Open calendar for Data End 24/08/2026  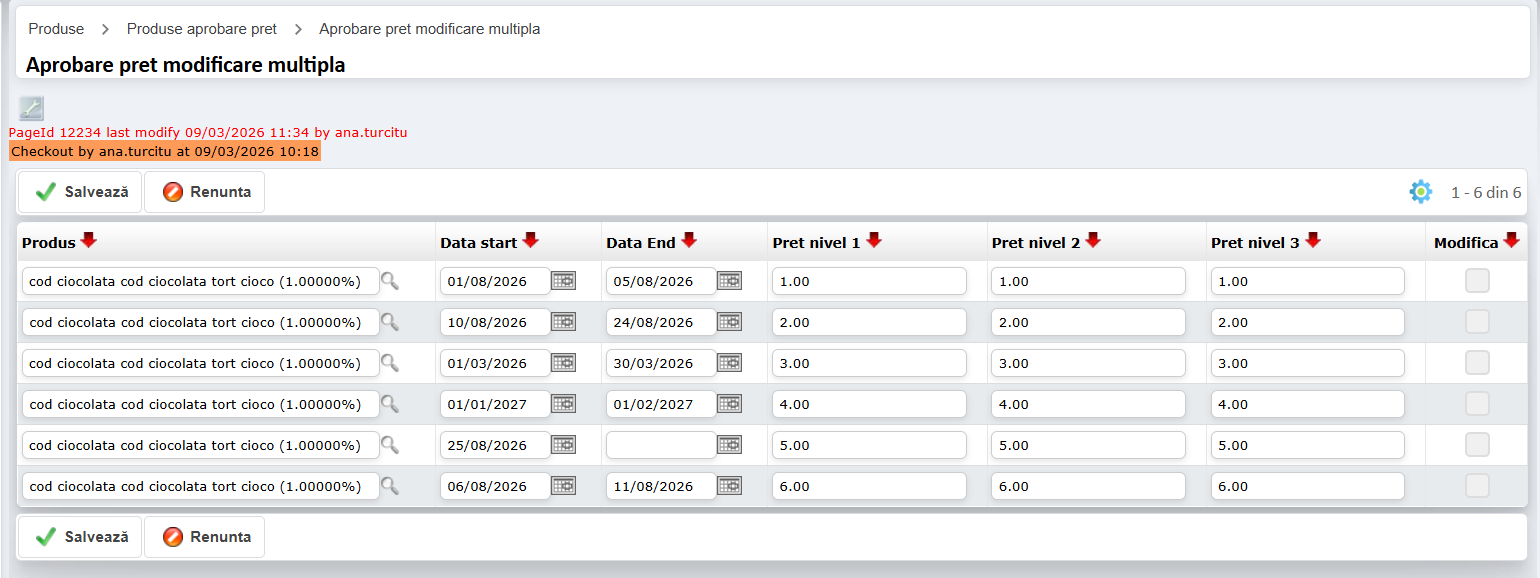point(730,323)
